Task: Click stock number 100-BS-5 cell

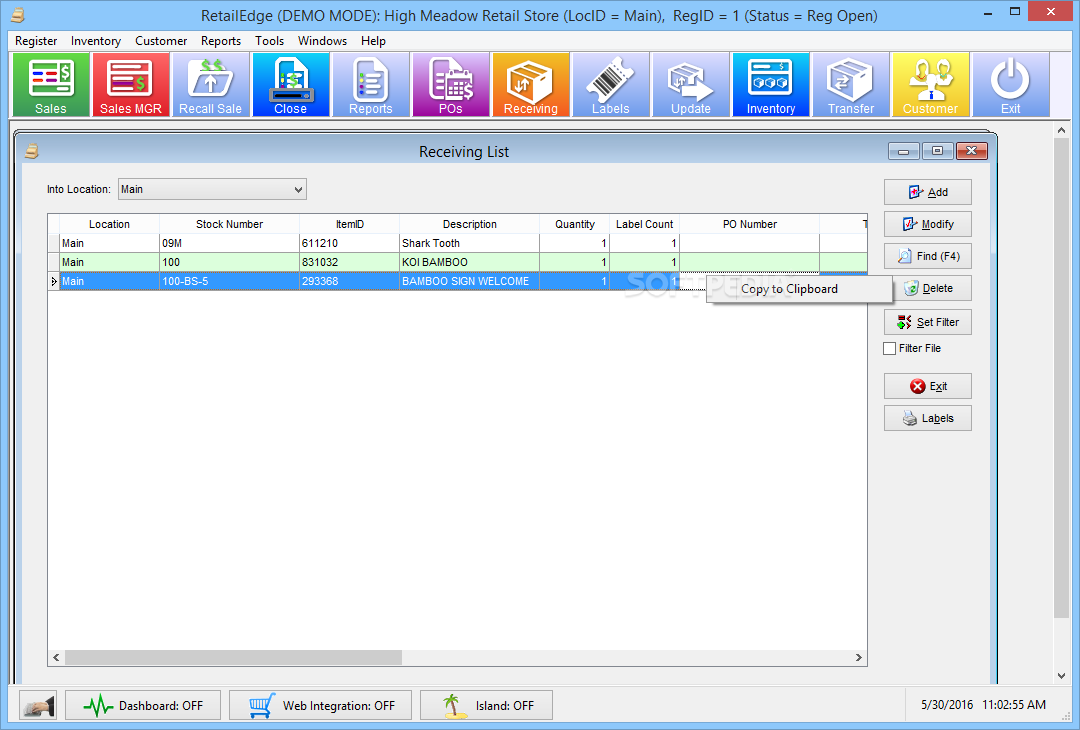Action: click(x=229, y=281)
